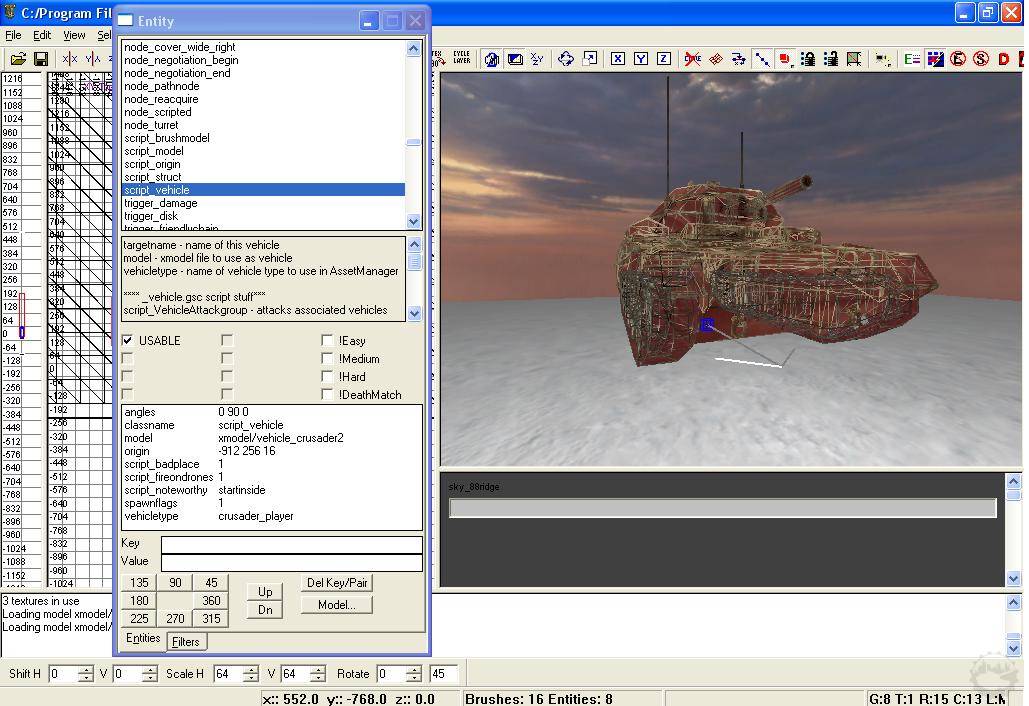Click Scale H spinner arrows
The image size is (1029, 706).
pyautogui.click(x=251, y=674)
